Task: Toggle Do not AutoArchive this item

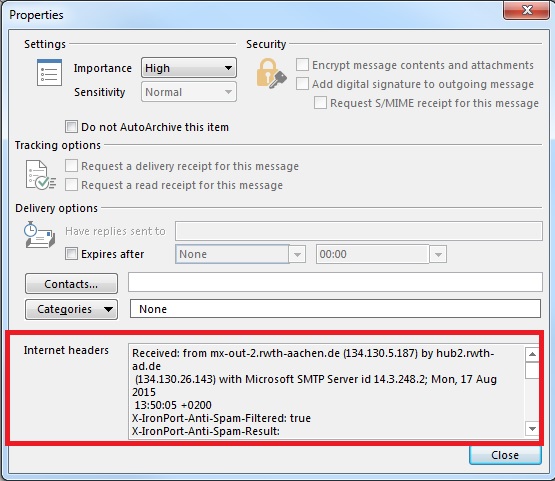Action: 71,127
